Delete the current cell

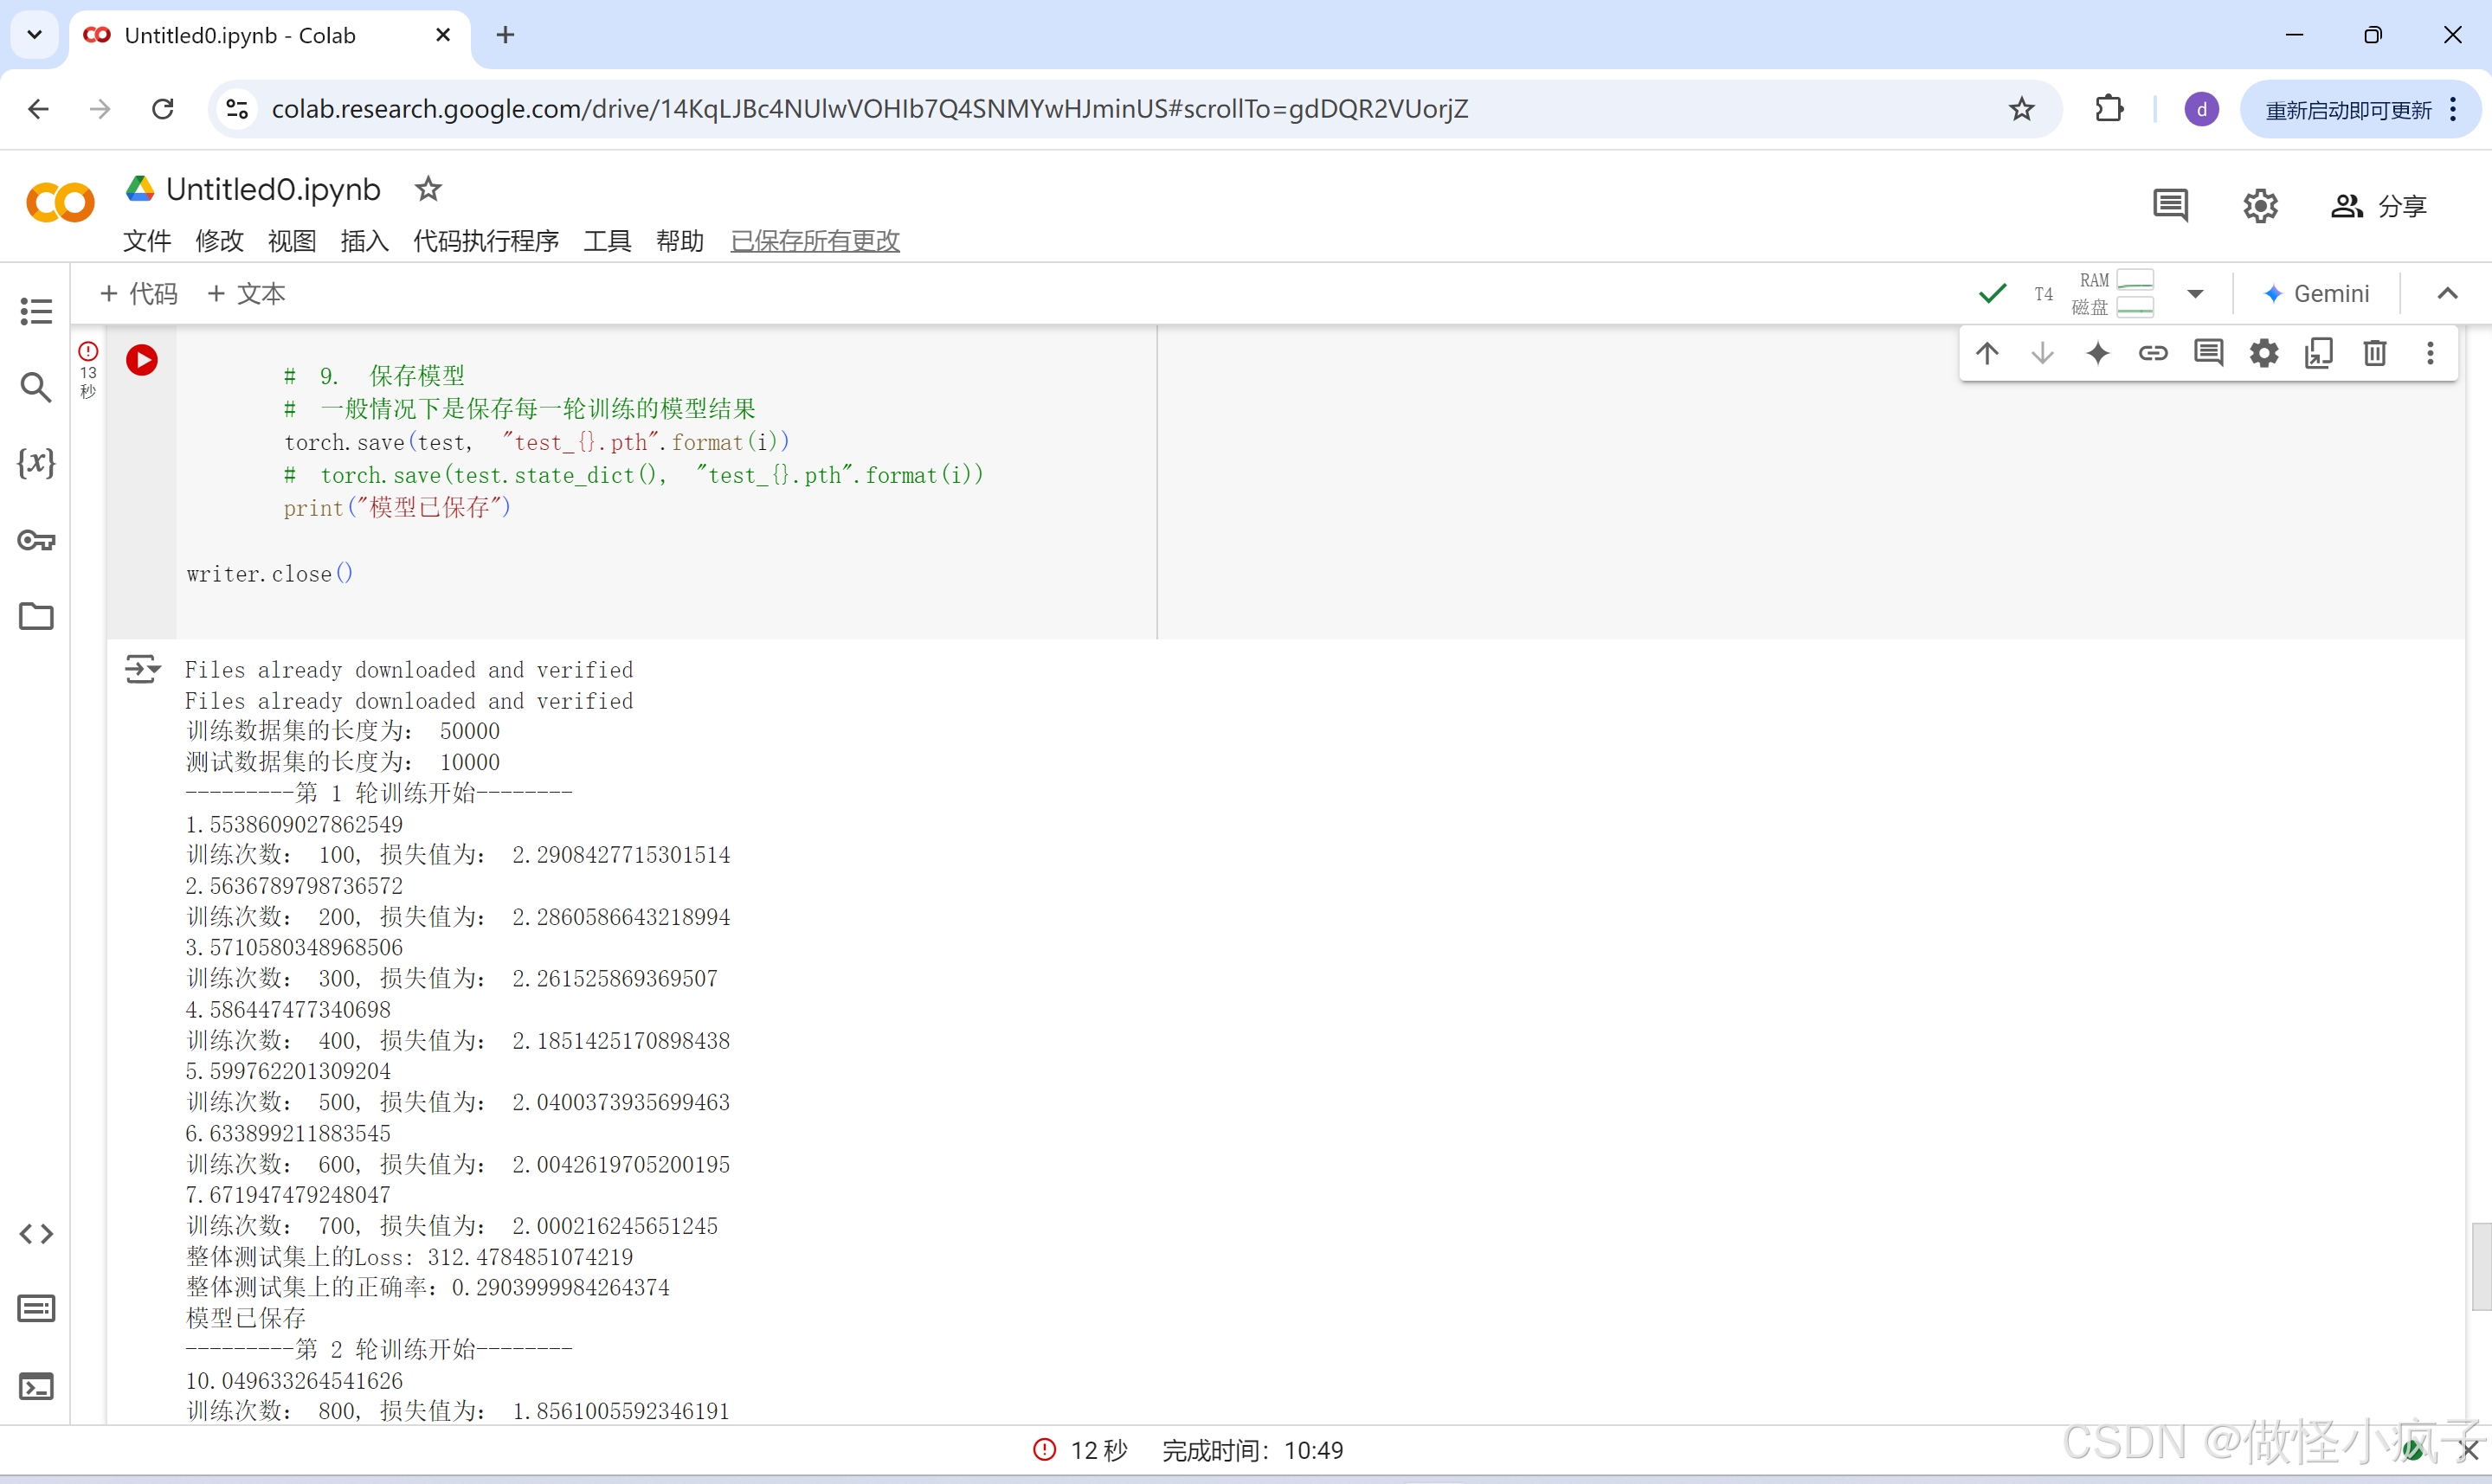point(2374,353)
